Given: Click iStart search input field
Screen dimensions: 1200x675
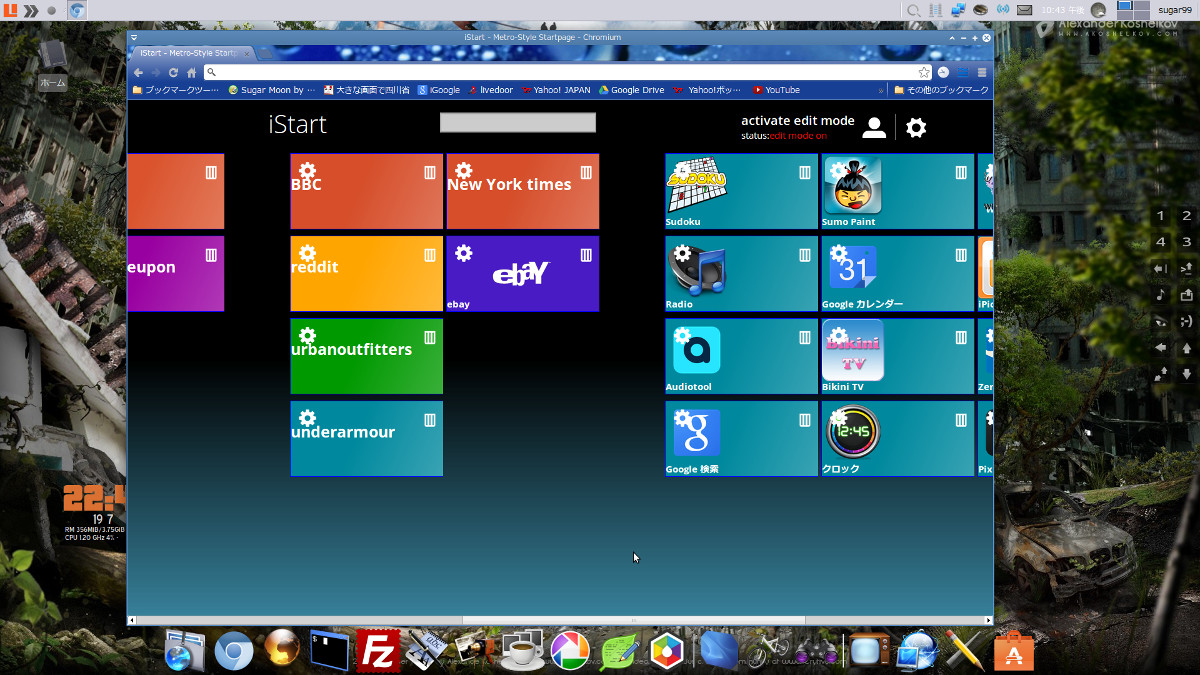Looking at the screenshot, I should [518, 123].
